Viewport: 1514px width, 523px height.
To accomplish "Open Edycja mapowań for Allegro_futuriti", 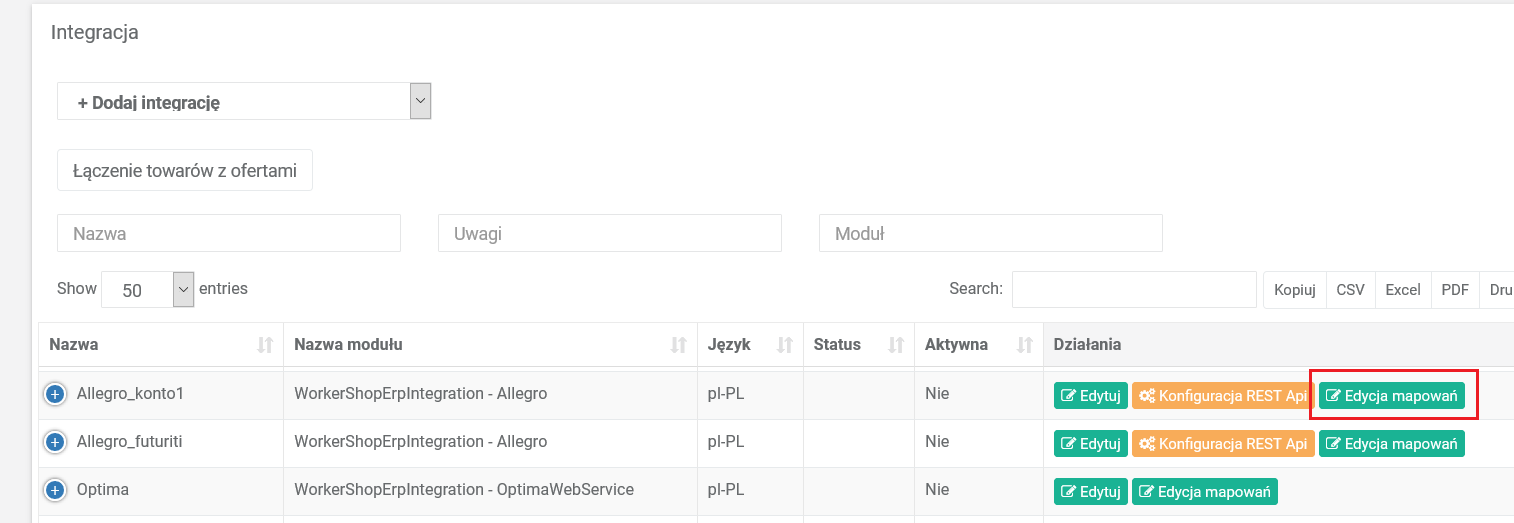I will 1391,443.
